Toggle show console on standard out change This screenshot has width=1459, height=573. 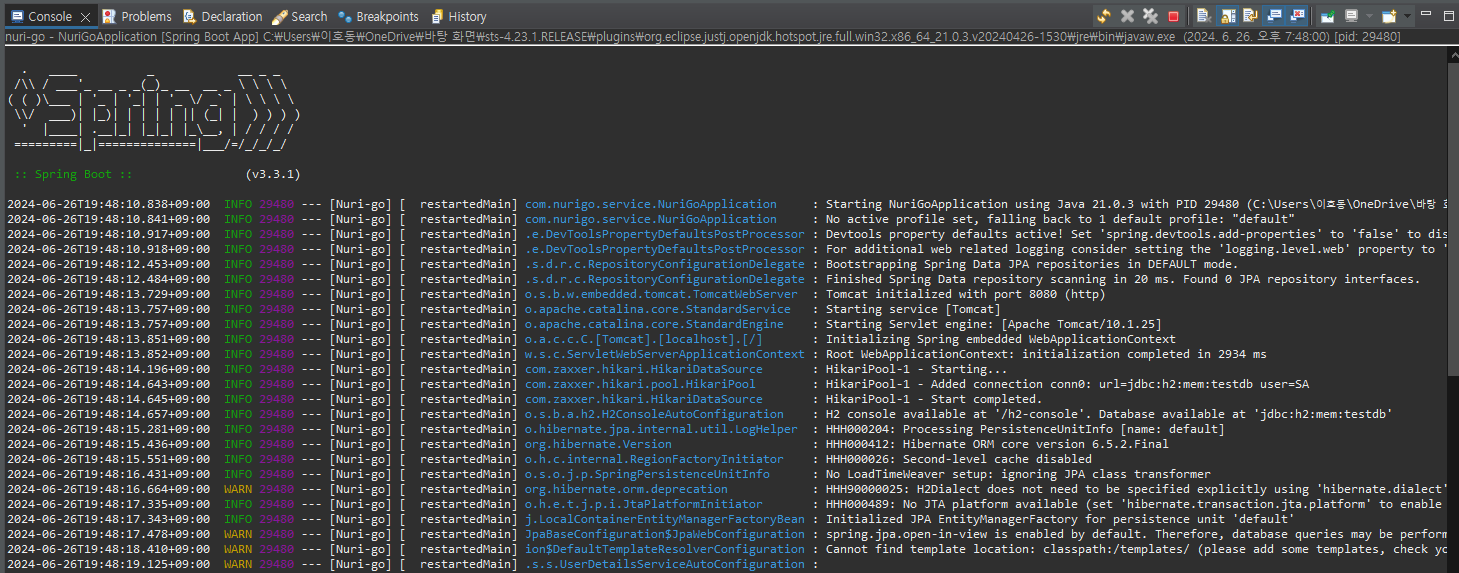click(1274, 16)
